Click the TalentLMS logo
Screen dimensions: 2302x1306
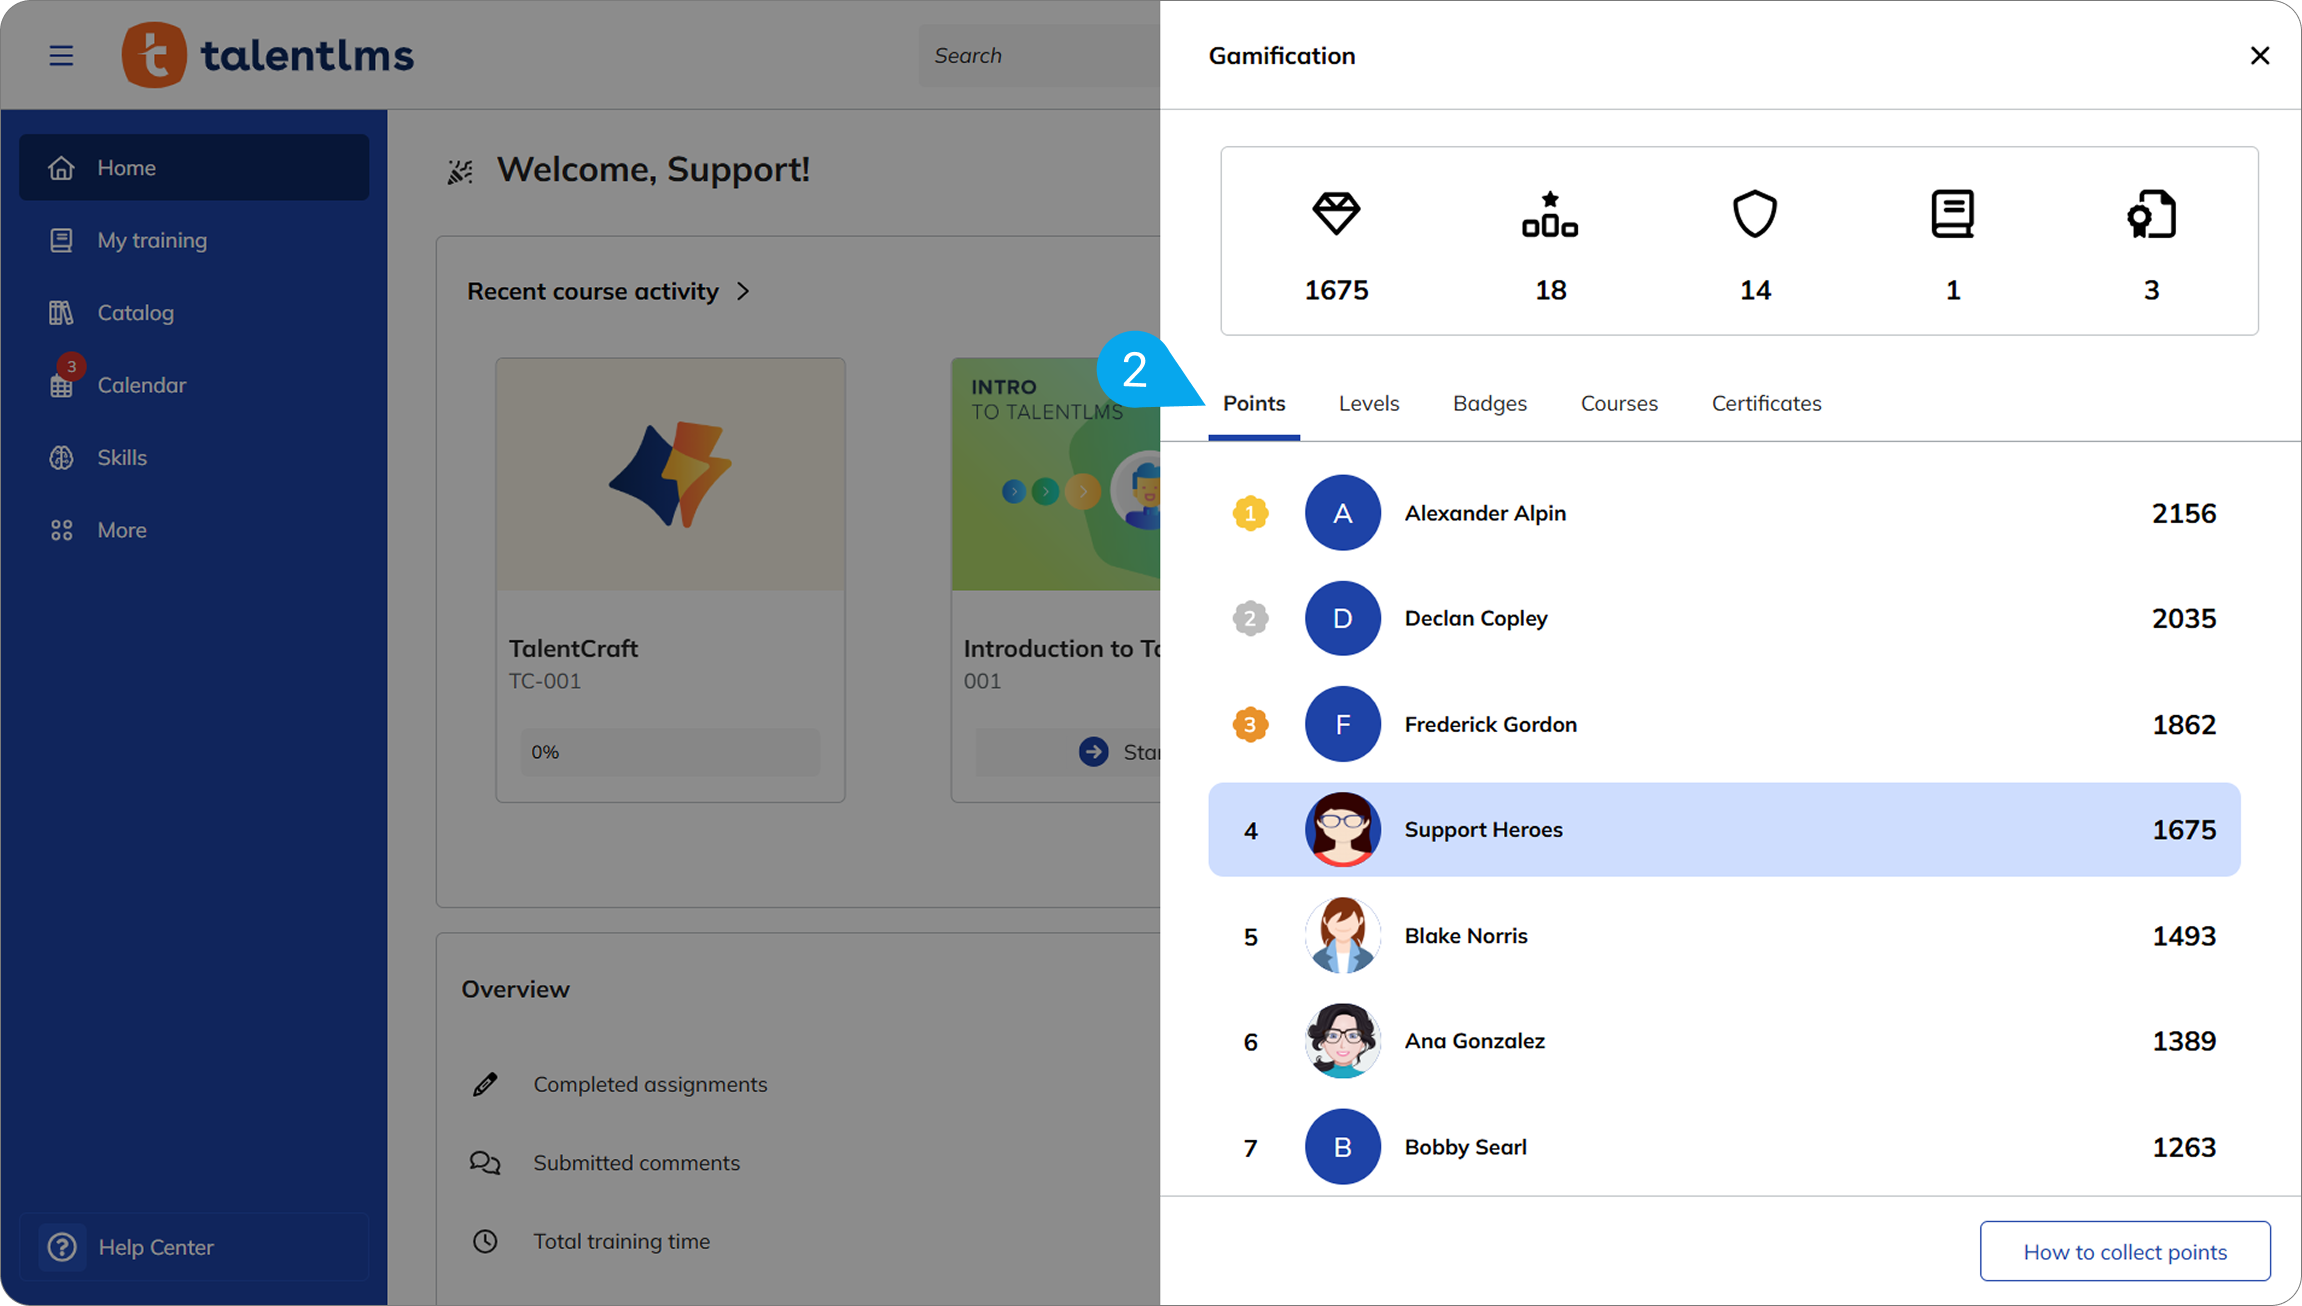click(267, 55)
